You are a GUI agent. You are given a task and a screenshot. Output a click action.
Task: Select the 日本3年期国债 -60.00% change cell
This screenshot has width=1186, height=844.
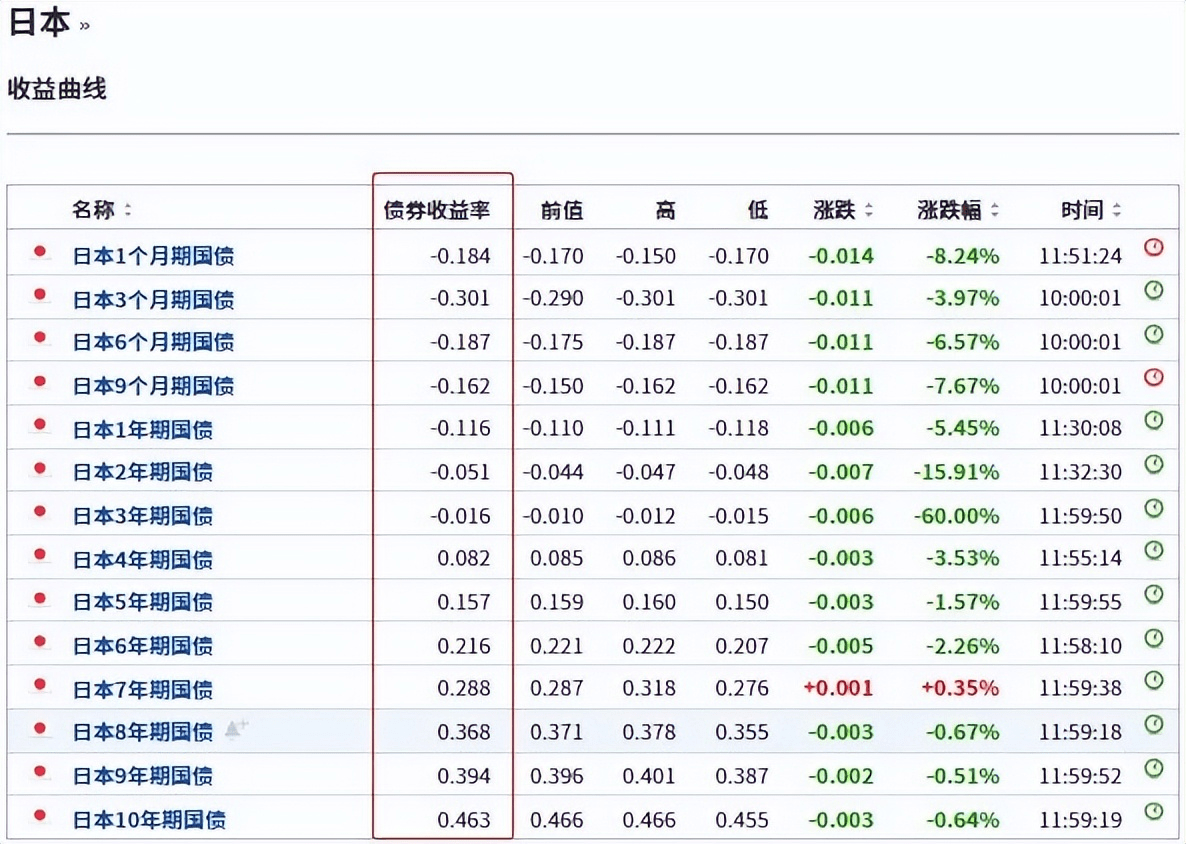[955, 516]
